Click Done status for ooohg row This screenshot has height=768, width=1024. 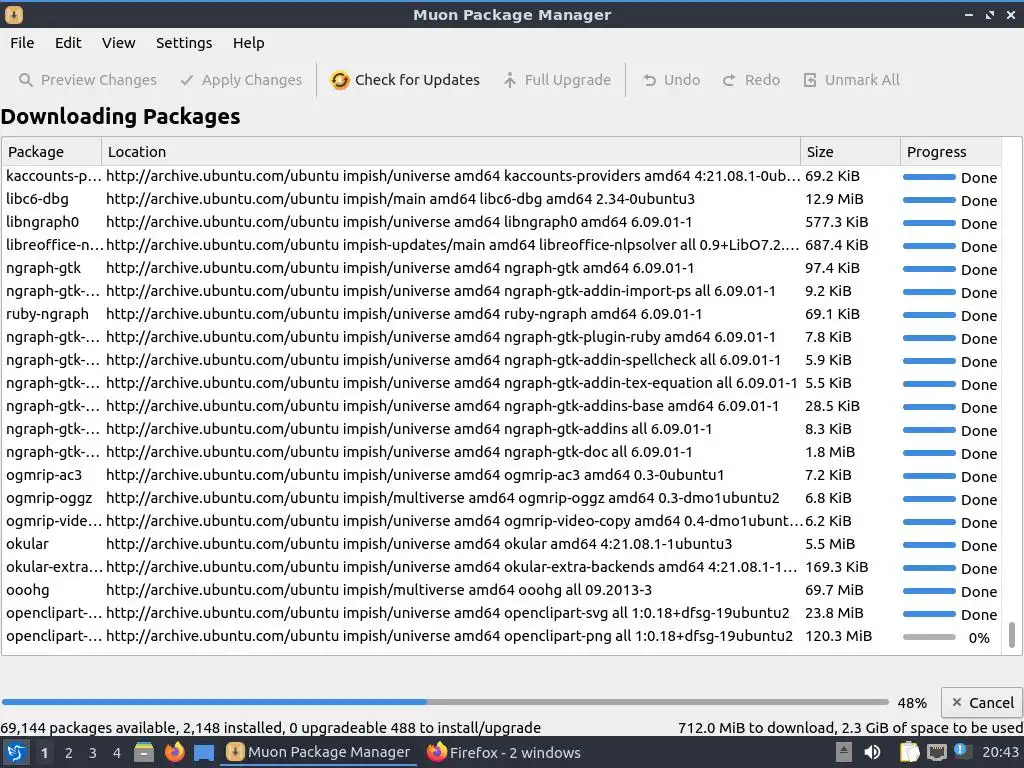979,592
